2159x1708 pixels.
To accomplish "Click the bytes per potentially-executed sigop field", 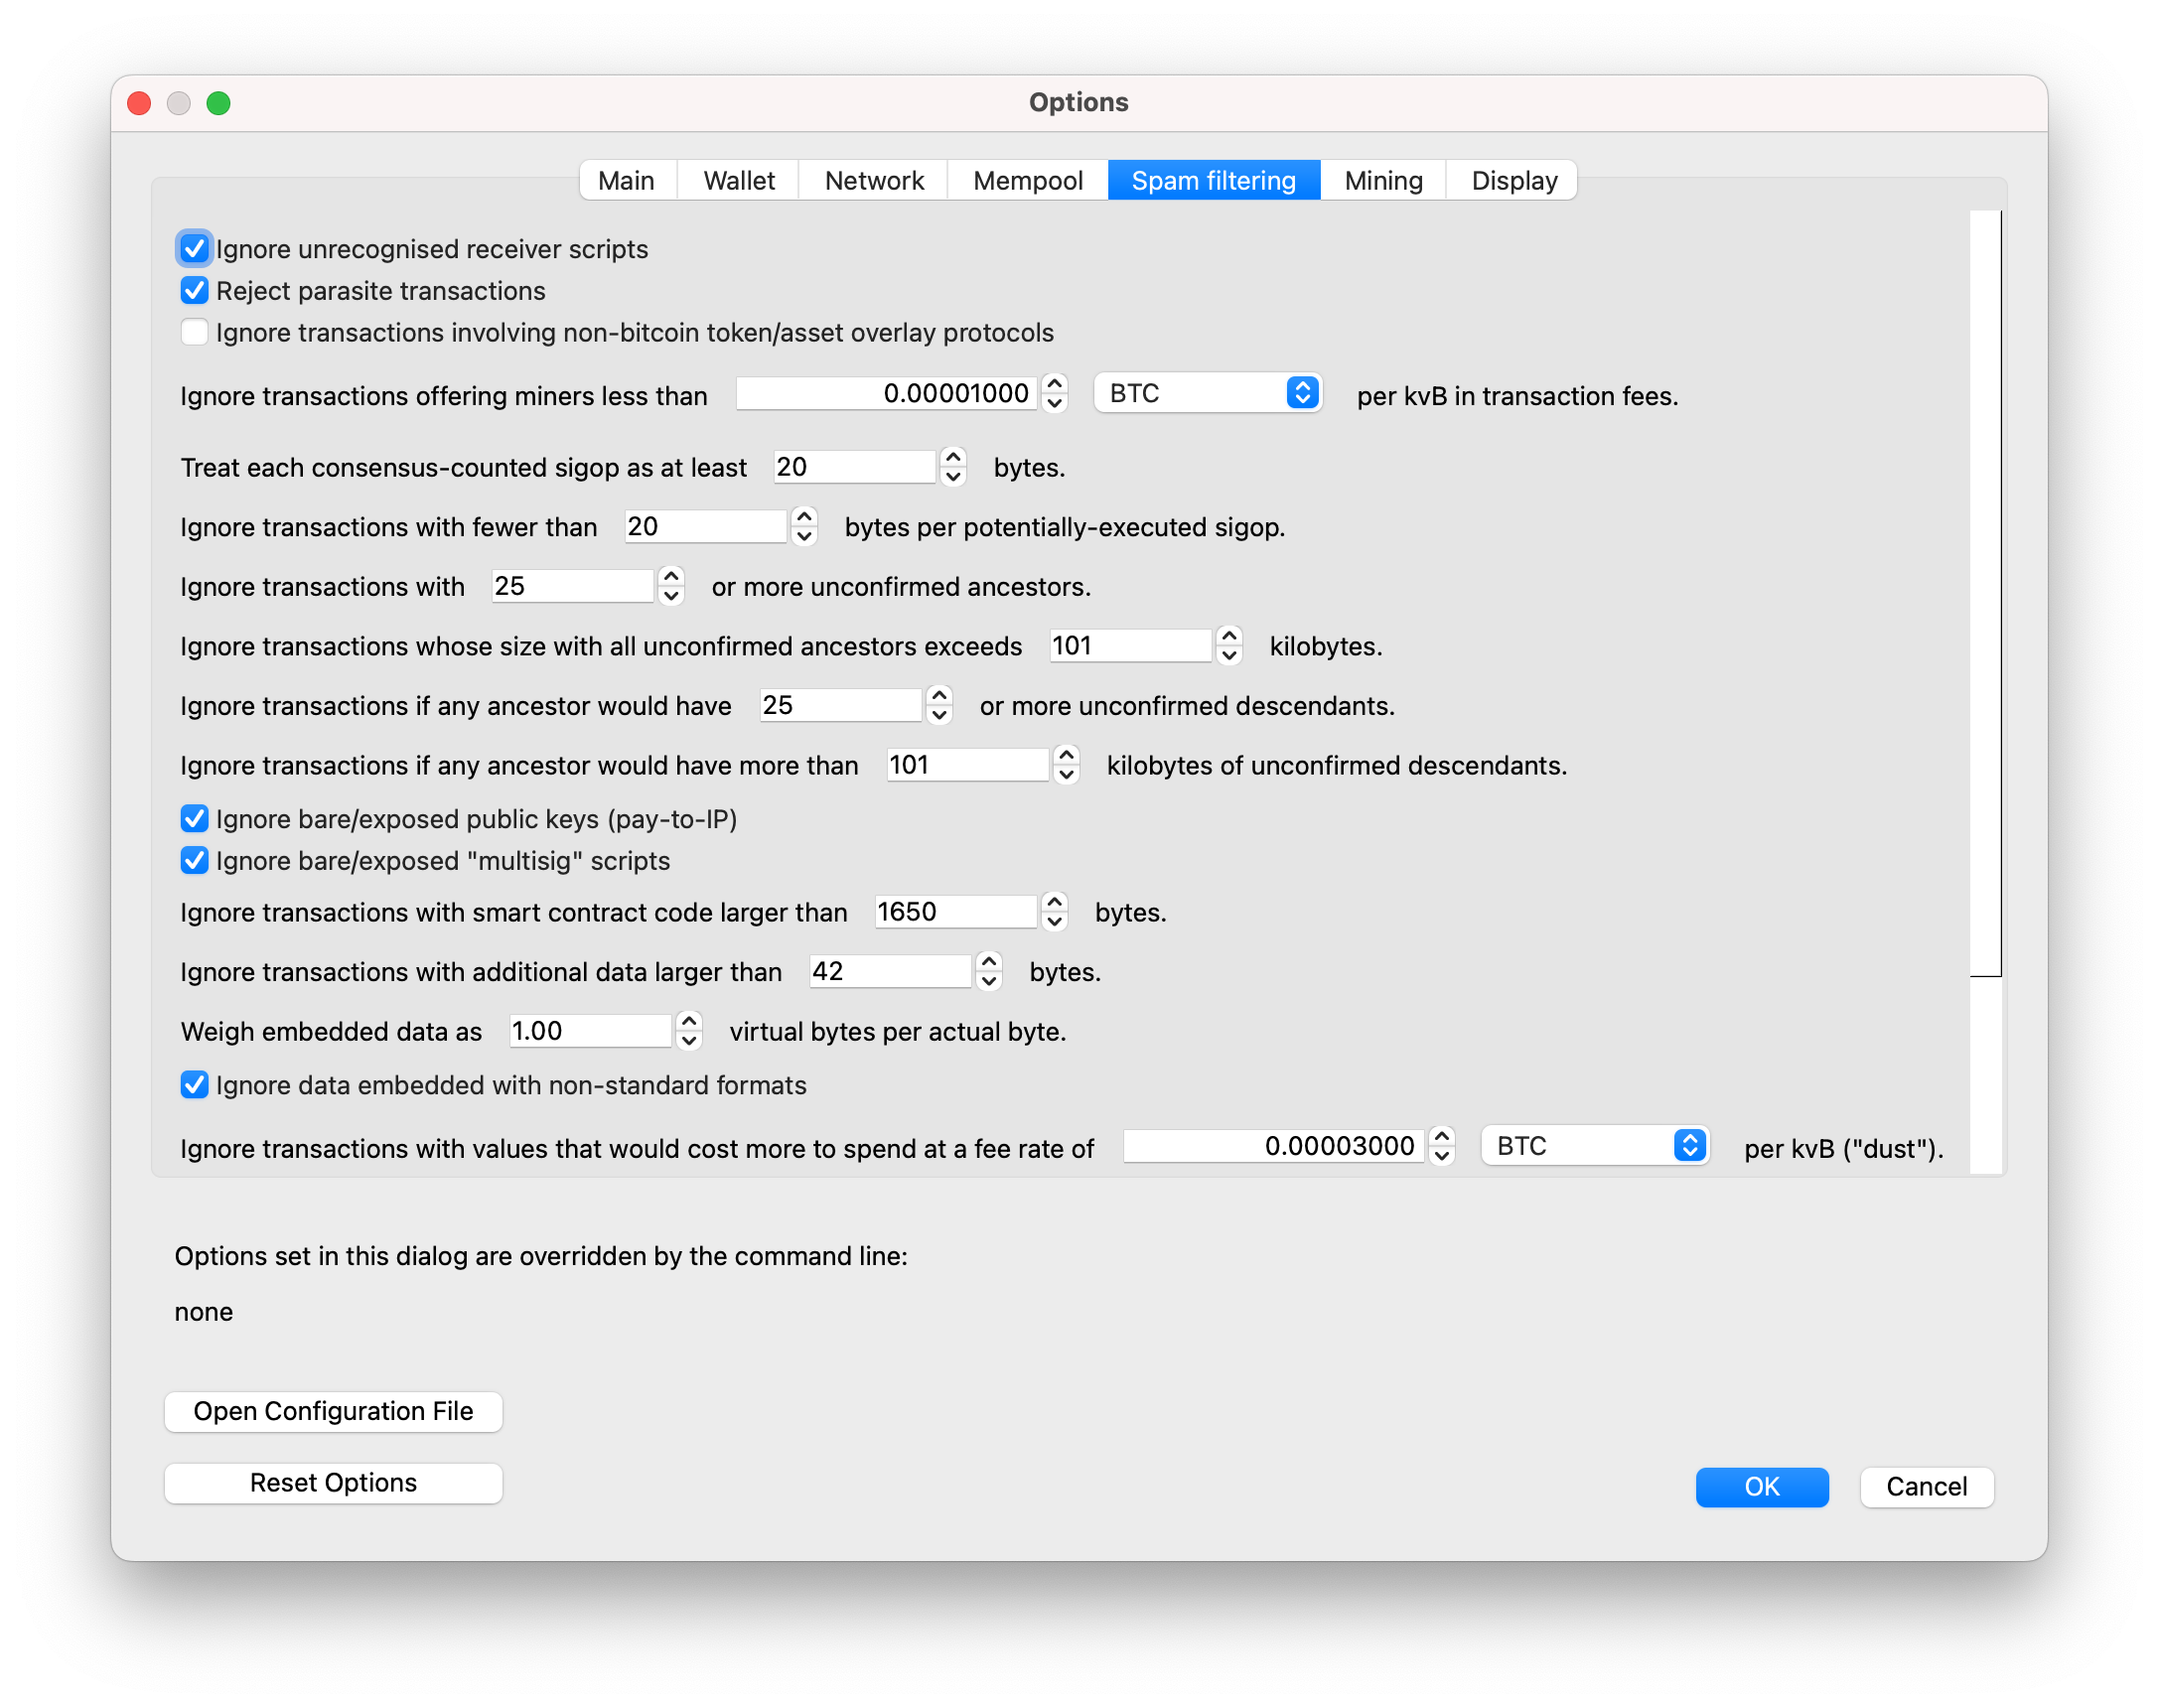I will pos(705,526).
